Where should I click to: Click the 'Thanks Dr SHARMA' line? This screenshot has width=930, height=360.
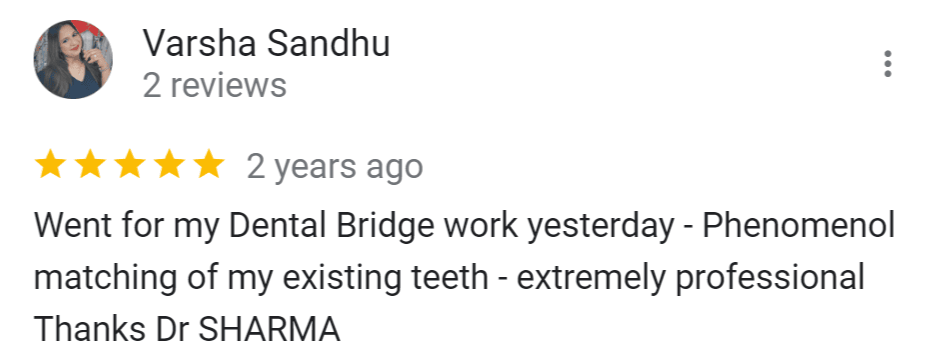click(187, 330)
